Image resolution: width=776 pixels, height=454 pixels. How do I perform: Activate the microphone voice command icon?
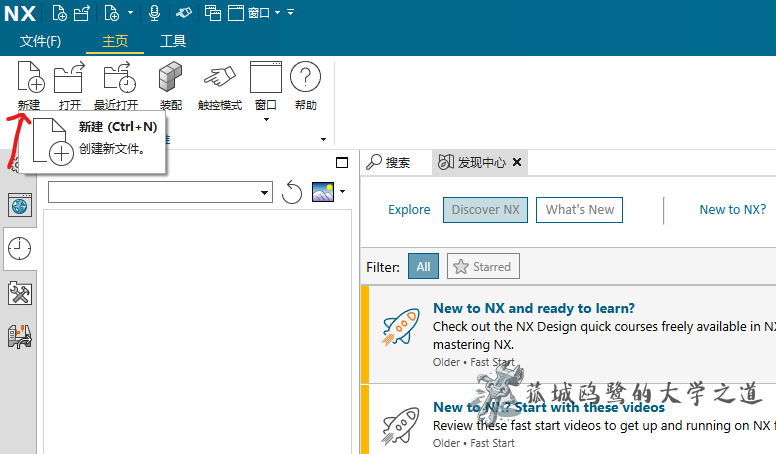(x=154, y=13)
